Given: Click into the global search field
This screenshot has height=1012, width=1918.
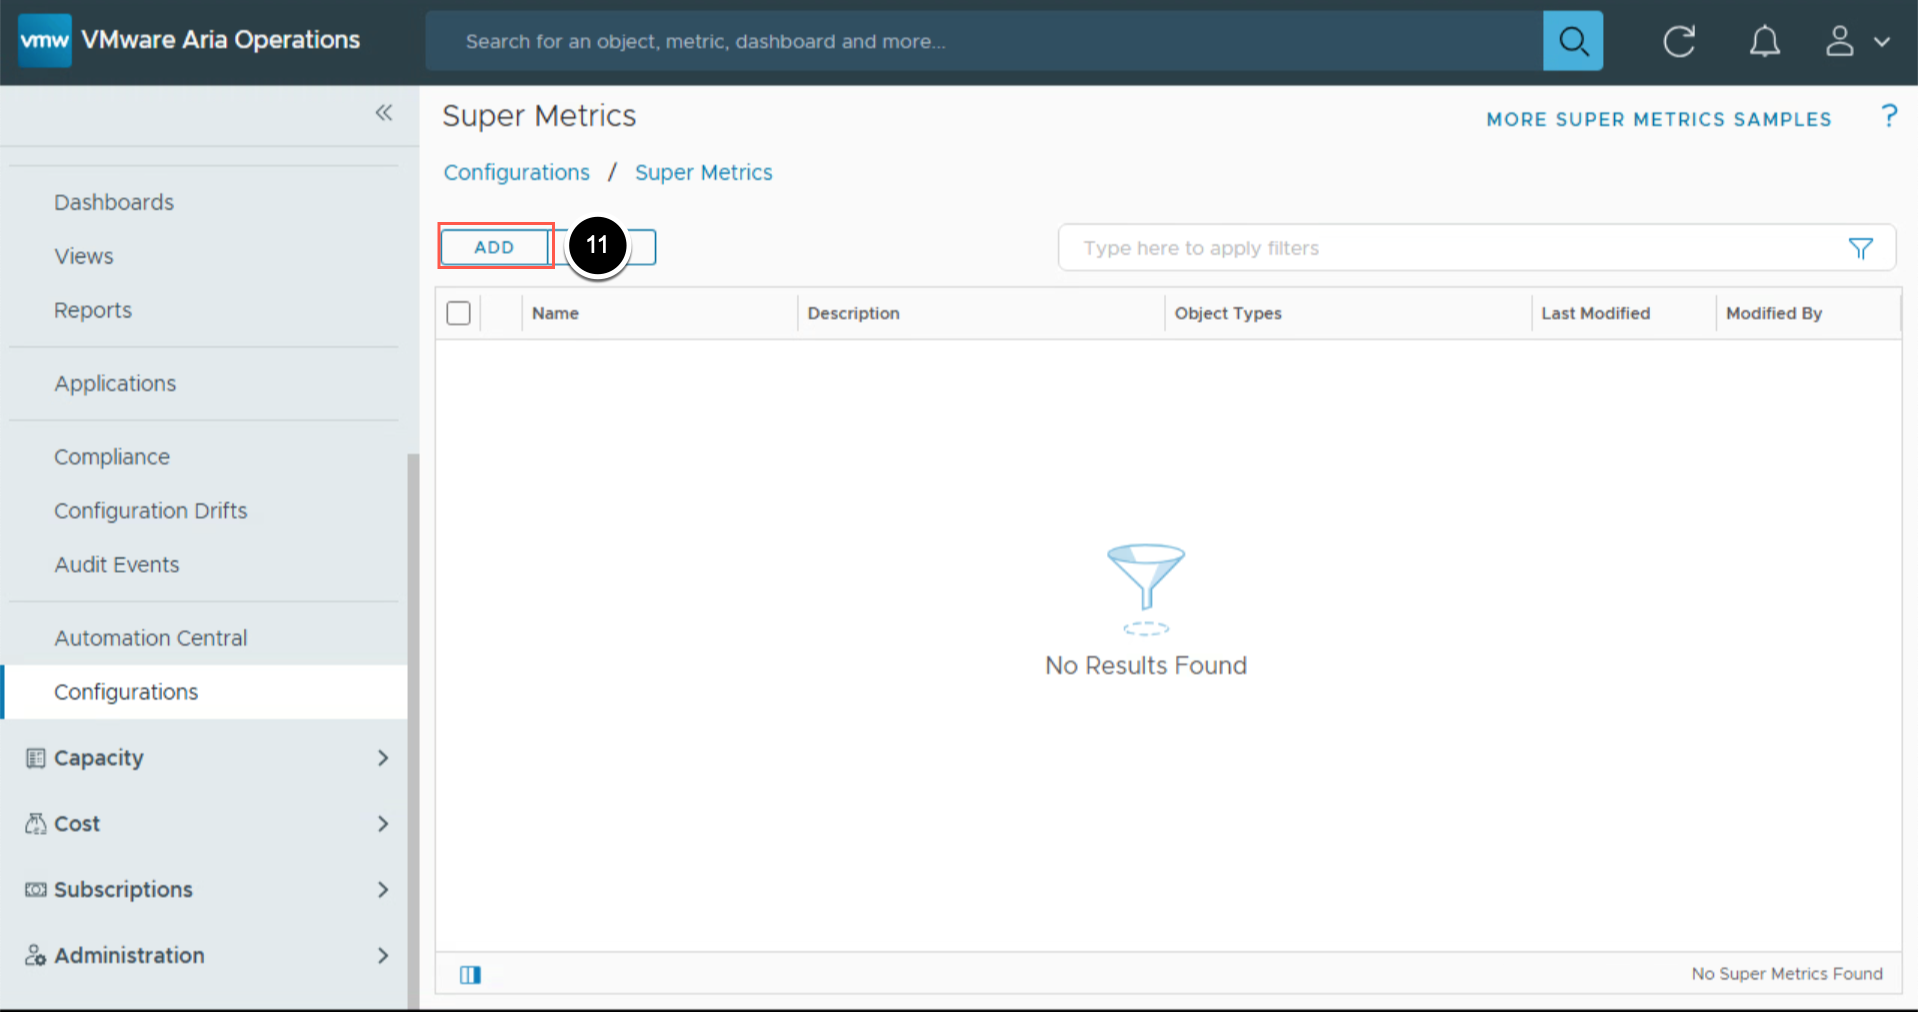Looking at the screenshot, I should coord(984,41).
